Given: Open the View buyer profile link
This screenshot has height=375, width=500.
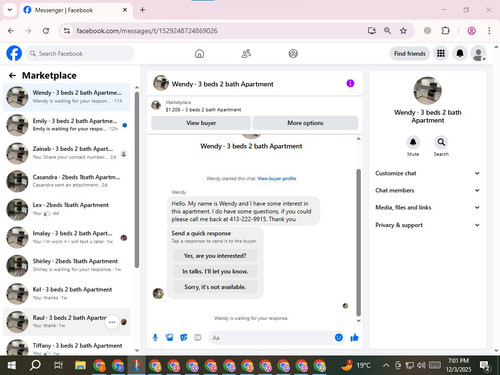Looking at the screenshot, I should [x=277, y=179].
